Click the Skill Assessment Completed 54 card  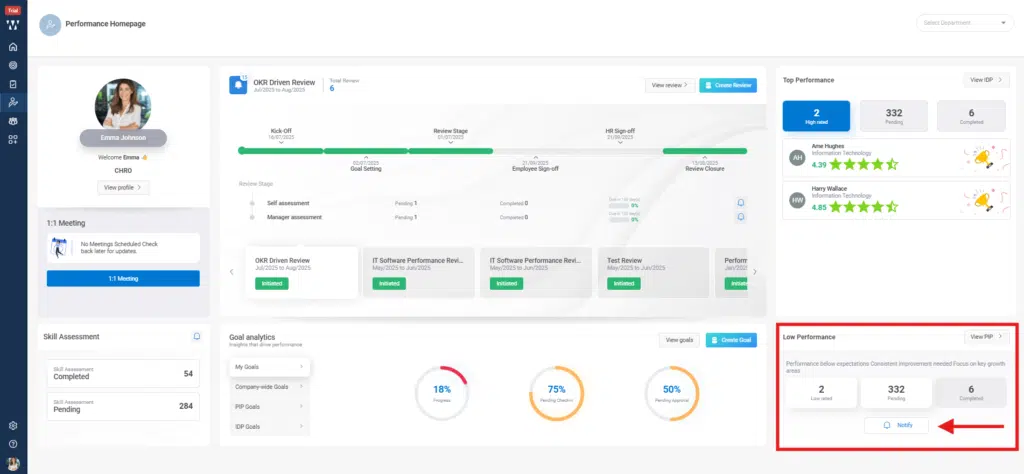pos(123,373)
